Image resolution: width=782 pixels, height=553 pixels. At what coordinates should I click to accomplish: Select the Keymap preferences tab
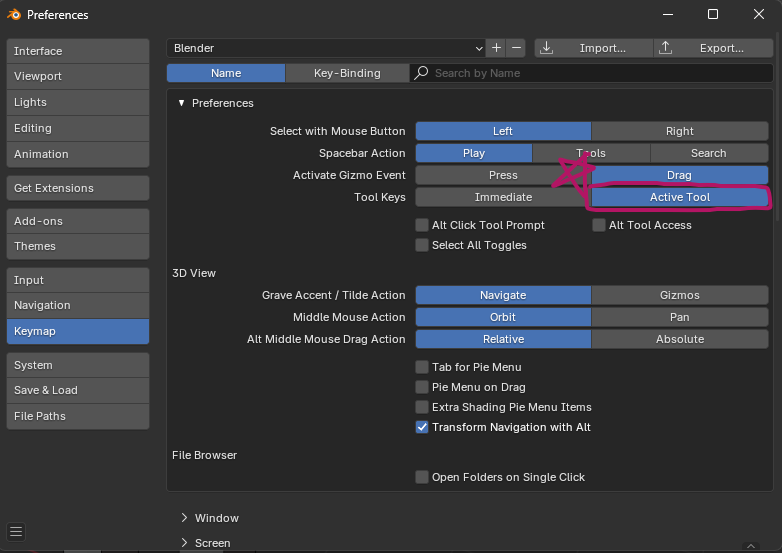pyautogui.click(x=78, y=331)
